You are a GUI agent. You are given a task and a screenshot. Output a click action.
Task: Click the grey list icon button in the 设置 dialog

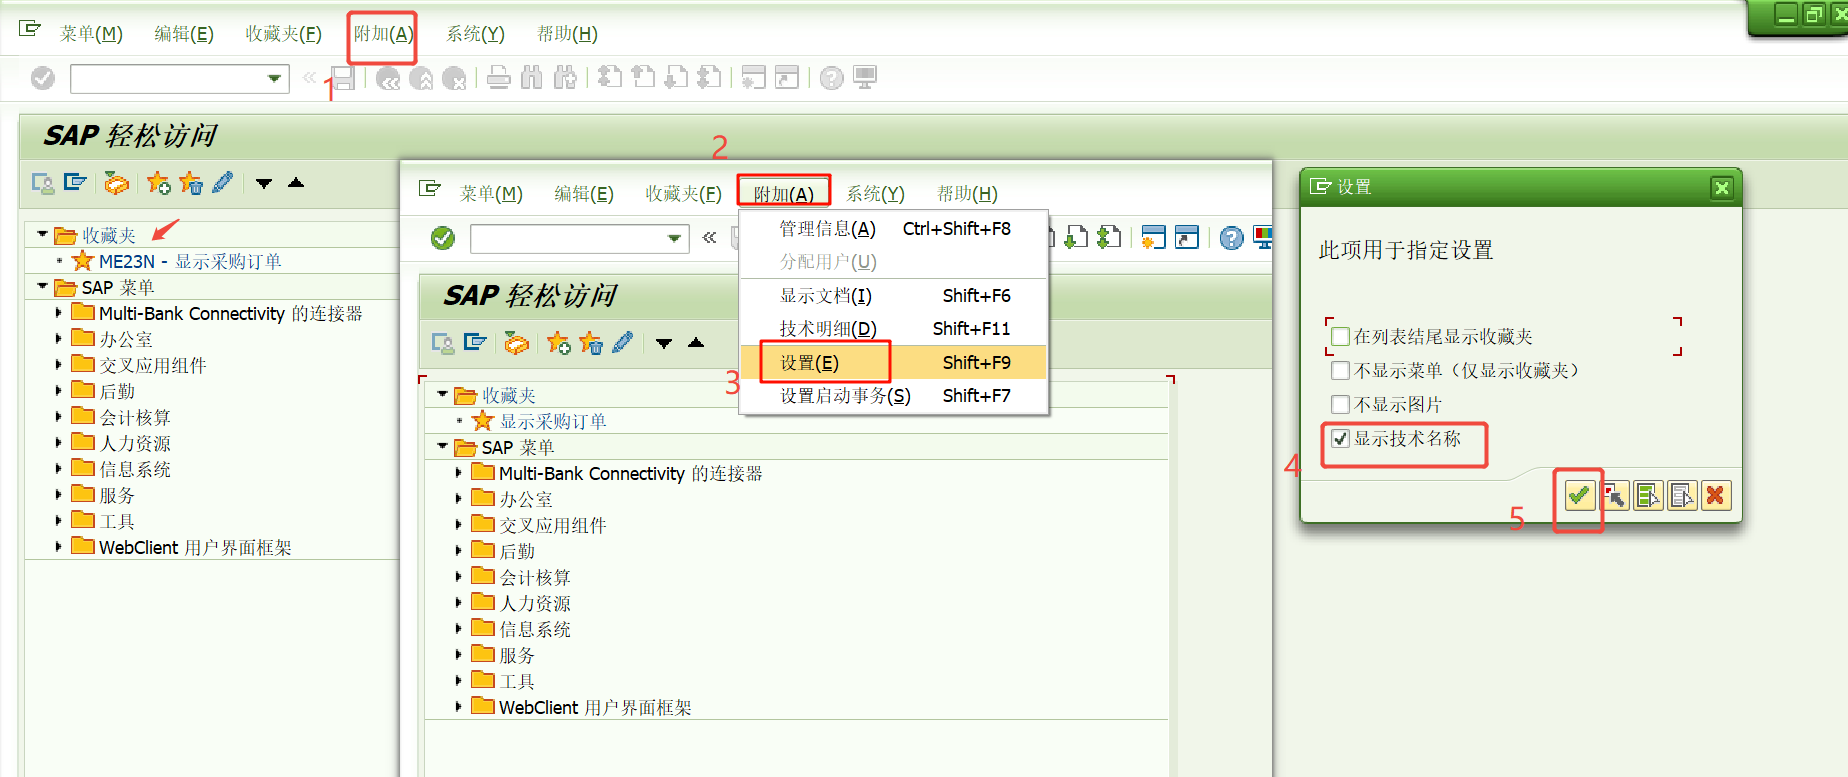pyautogui.click(x=1682, y=495)
